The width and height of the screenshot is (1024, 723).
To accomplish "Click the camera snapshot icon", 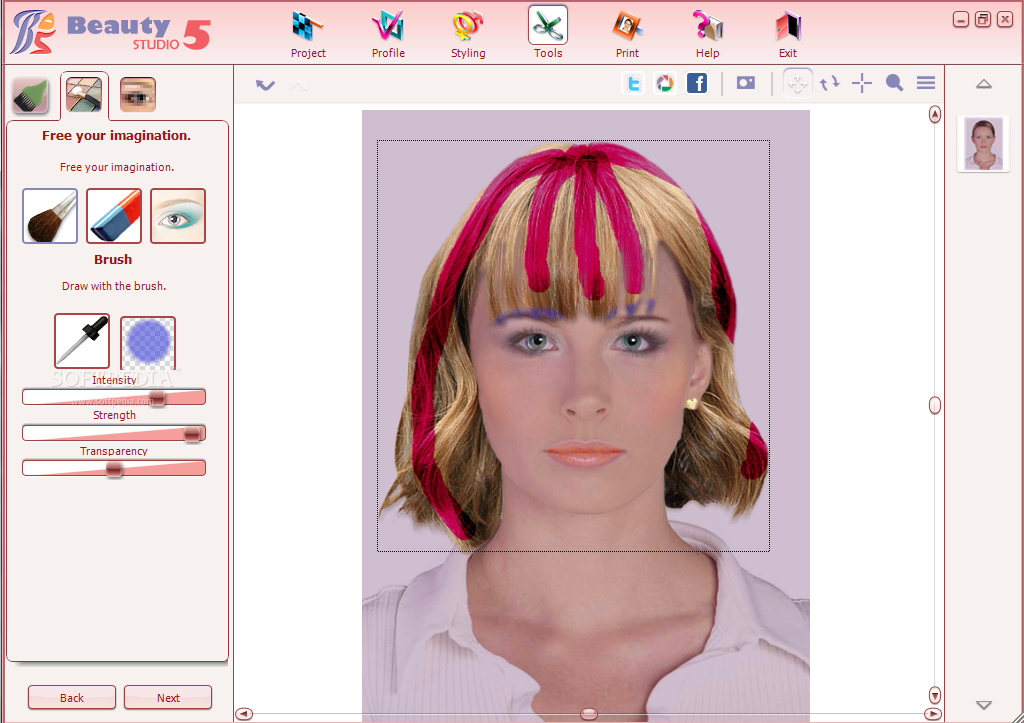I will [x=746, y=83].
